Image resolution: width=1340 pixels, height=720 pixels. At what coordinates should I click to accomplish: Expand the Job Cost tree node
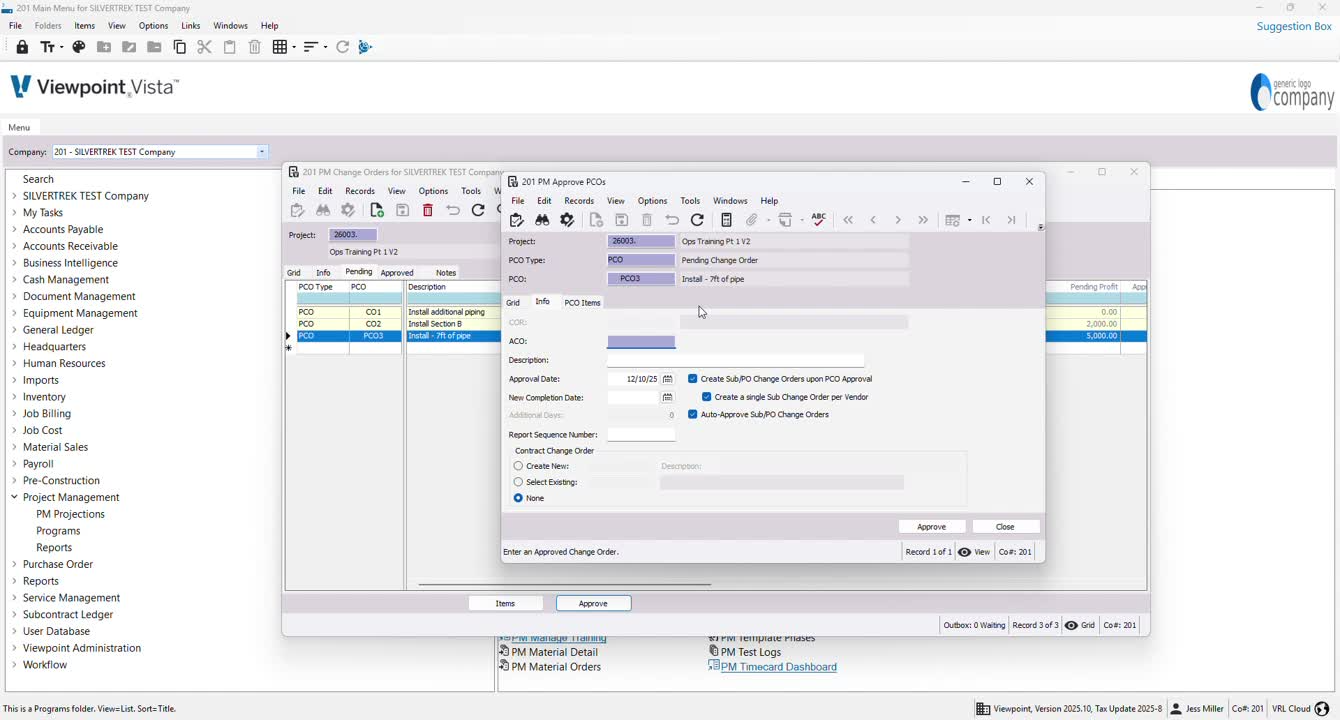tap(14, 430)
